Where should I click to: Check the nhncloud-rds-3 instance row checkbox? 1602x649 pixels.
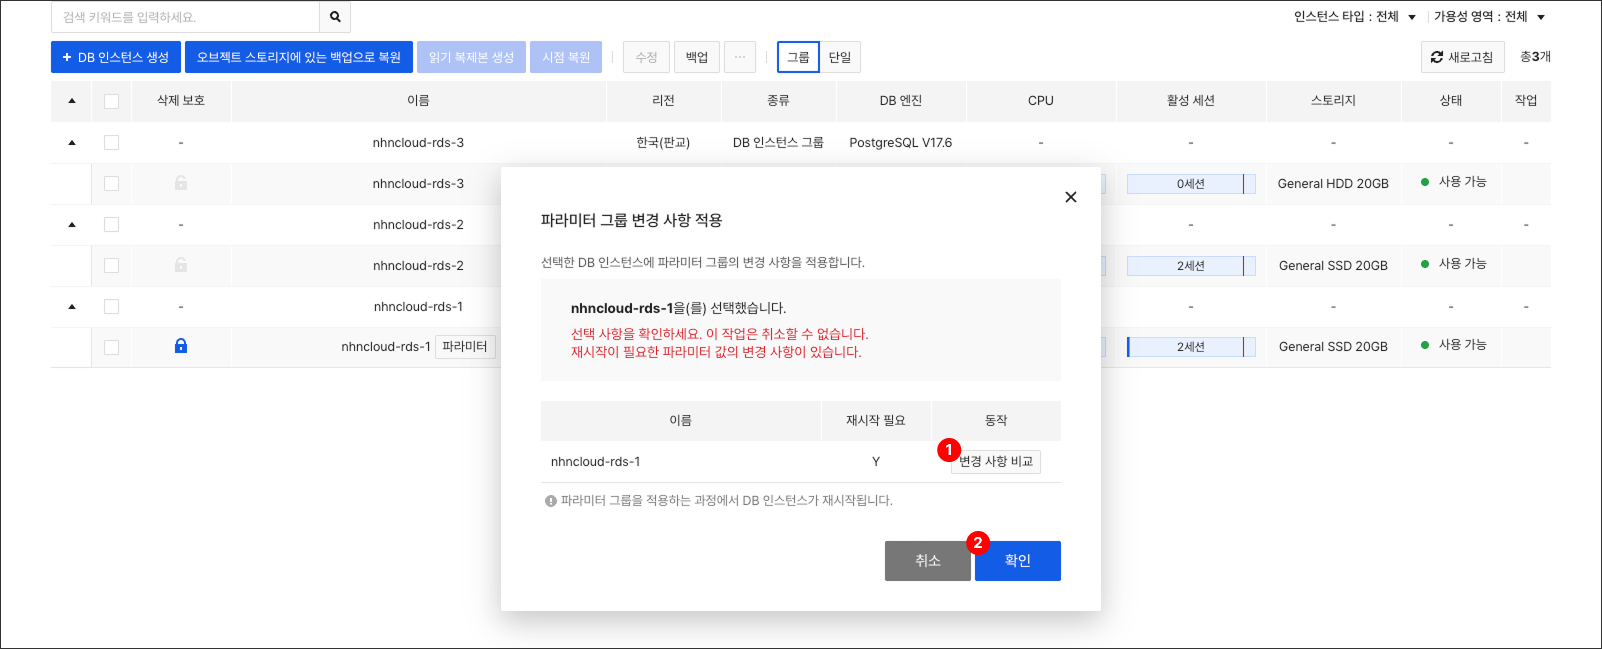[x=111, y=184]
